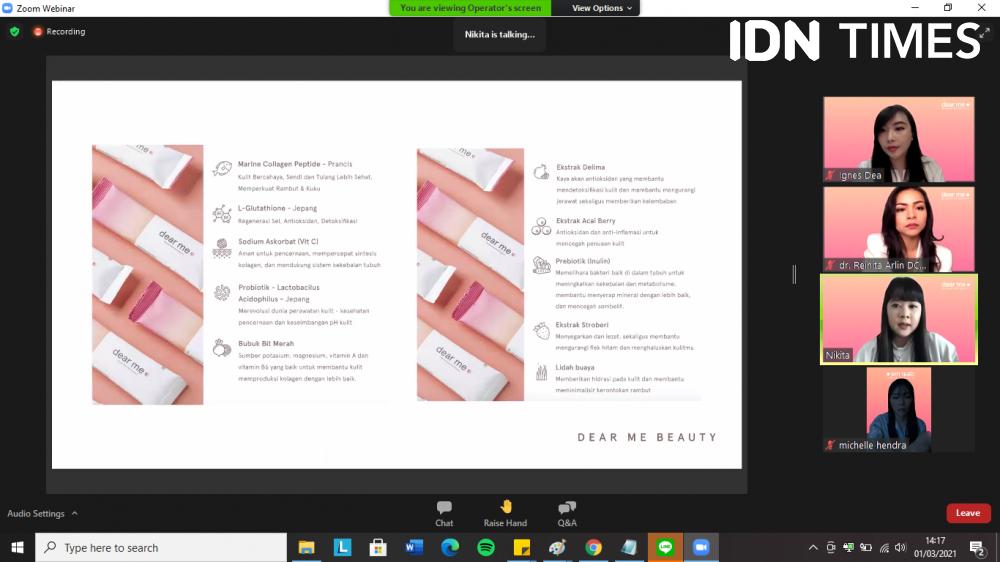Click "L-Glutathione - Jepang" heading on slide

[x=277, y=208]
